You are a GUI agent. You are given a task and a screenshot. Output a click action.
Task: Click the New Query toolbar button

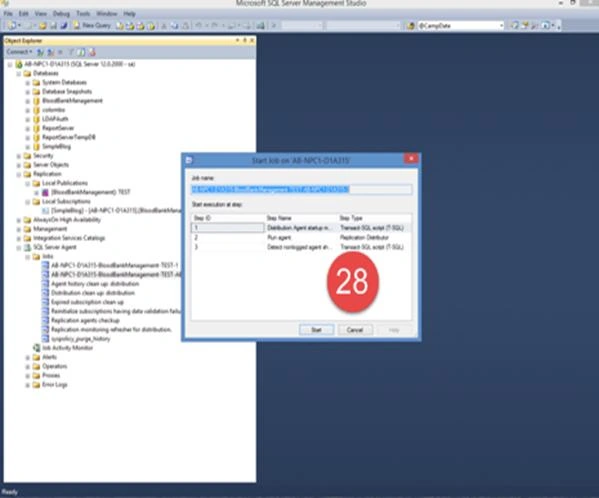92,26
